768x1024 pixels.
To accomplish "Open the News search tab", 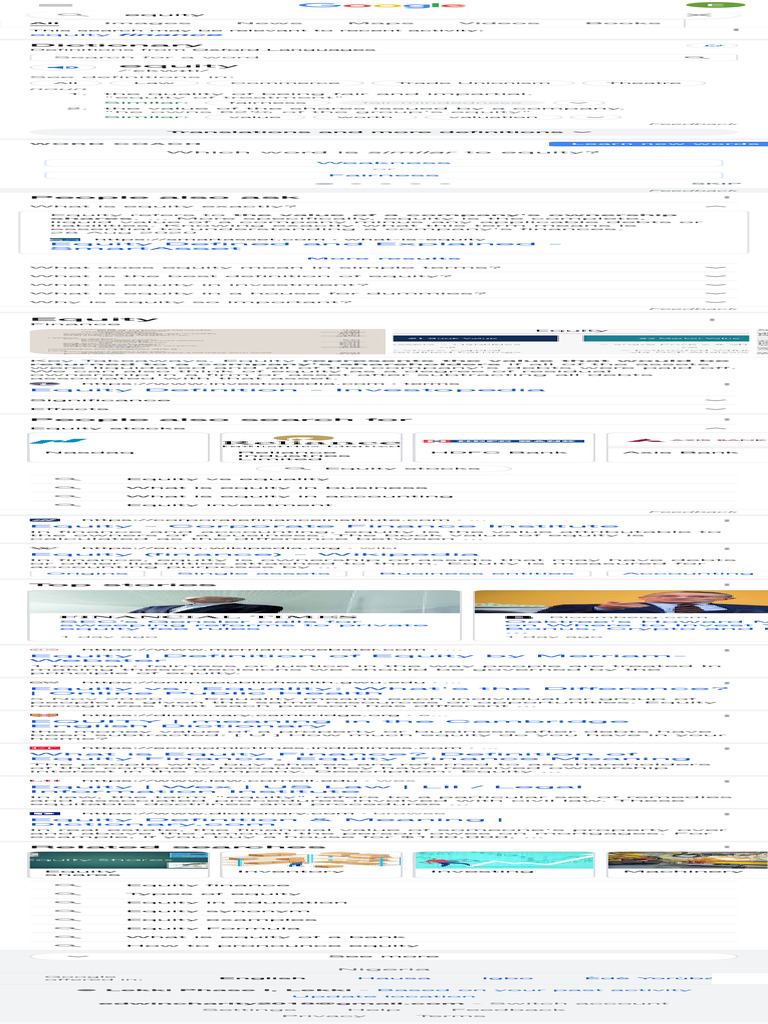I will point(270,23).
